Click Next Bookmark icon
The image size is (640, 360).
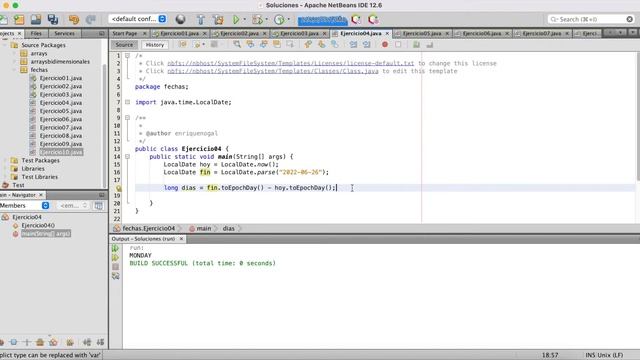322,44
